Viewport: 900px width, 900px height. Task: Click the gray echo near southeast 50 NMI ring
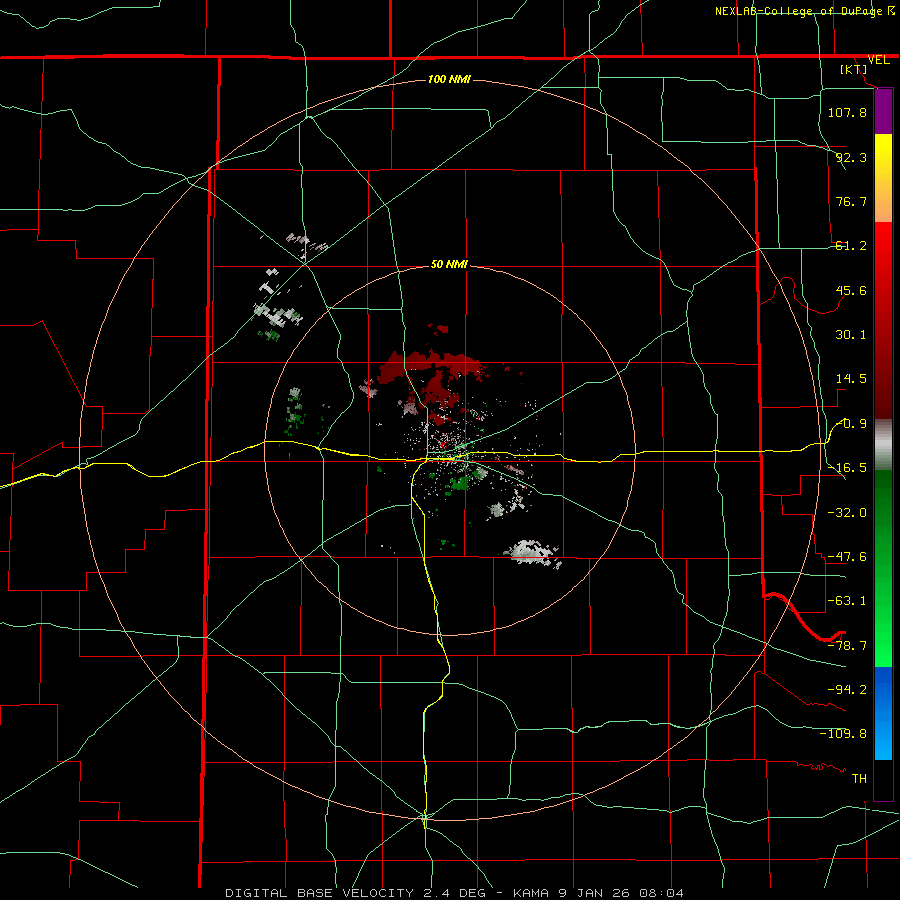tap(532, 553)
